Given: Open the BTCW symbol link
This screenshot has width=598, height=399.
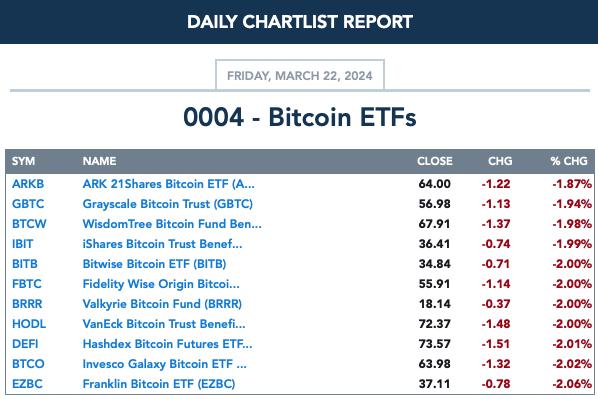Looking at the screenshot, I should click(29, 224).
